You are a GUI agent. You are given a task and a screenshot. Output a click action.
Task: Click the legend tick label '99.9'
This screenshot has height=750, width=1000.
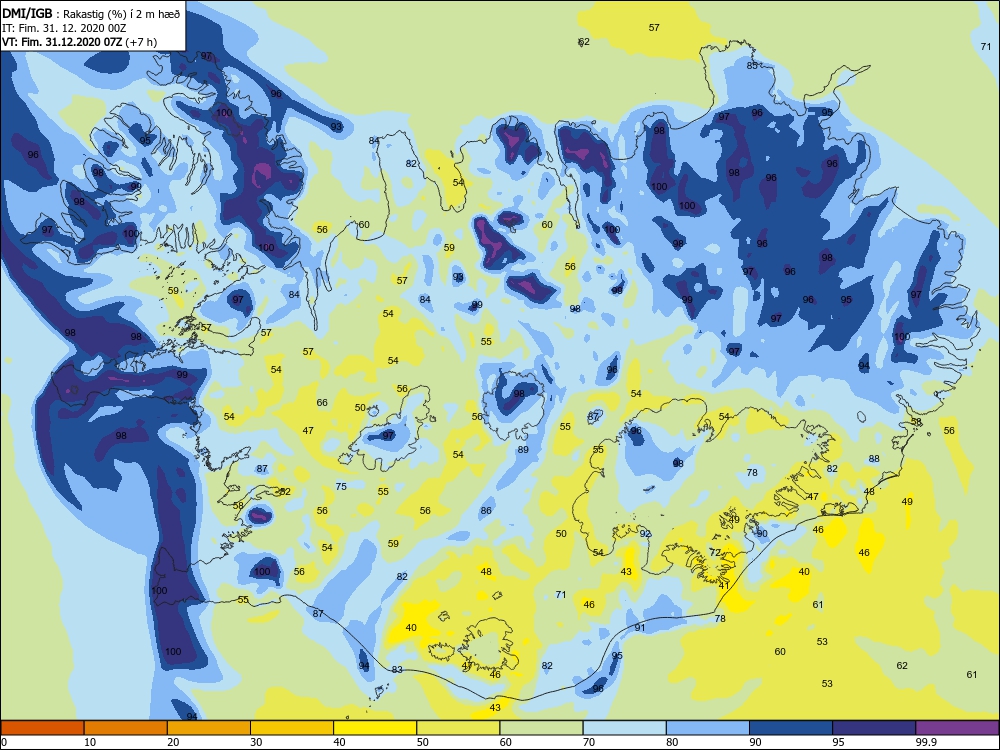[x=926, y=742]
